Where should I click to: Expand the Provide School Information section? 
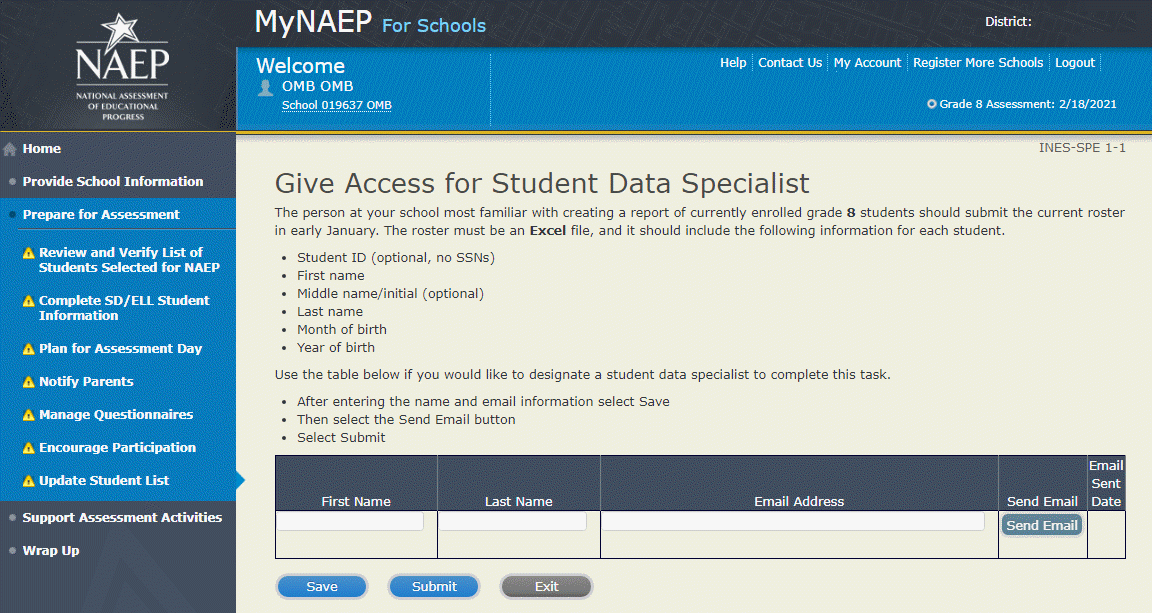112,182
